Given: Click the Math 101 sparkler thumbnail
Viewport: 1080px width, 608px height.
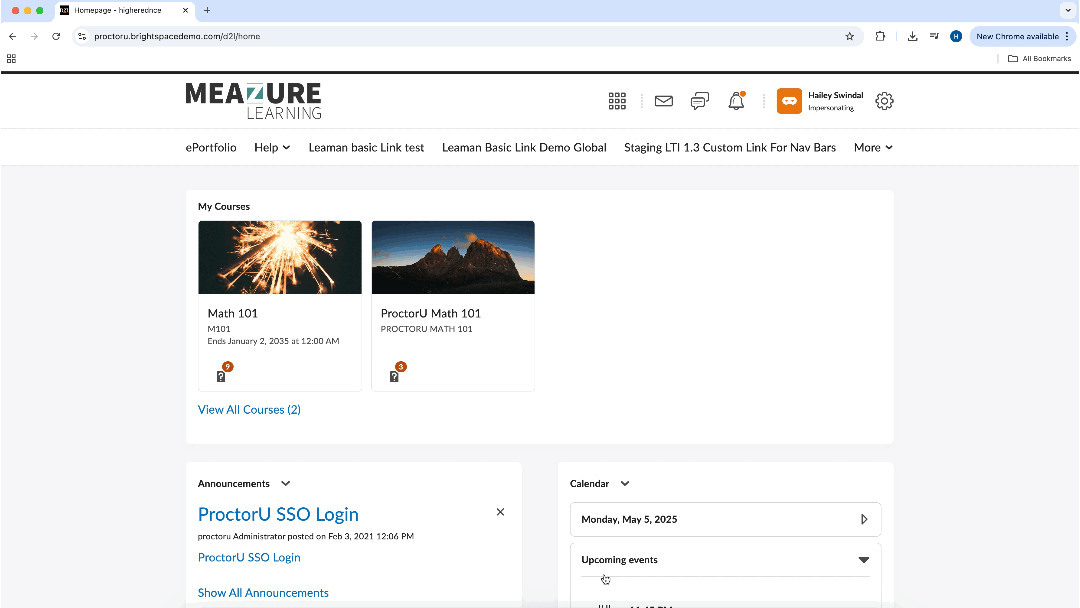Looking at the screenshot, I should click(280, 258).
